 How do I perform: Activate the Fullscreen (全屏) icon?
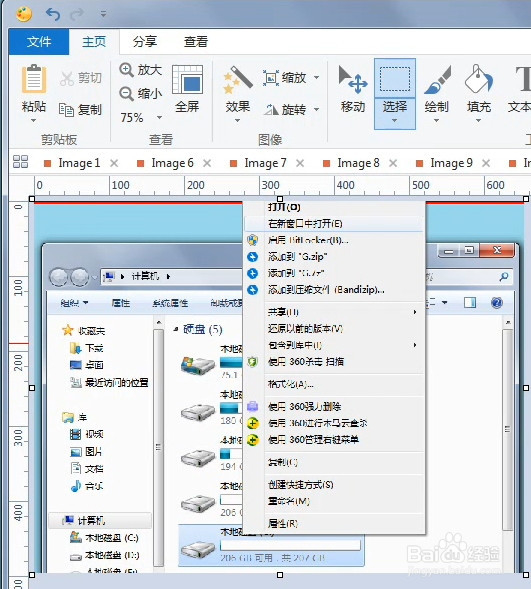click(187, 80)
